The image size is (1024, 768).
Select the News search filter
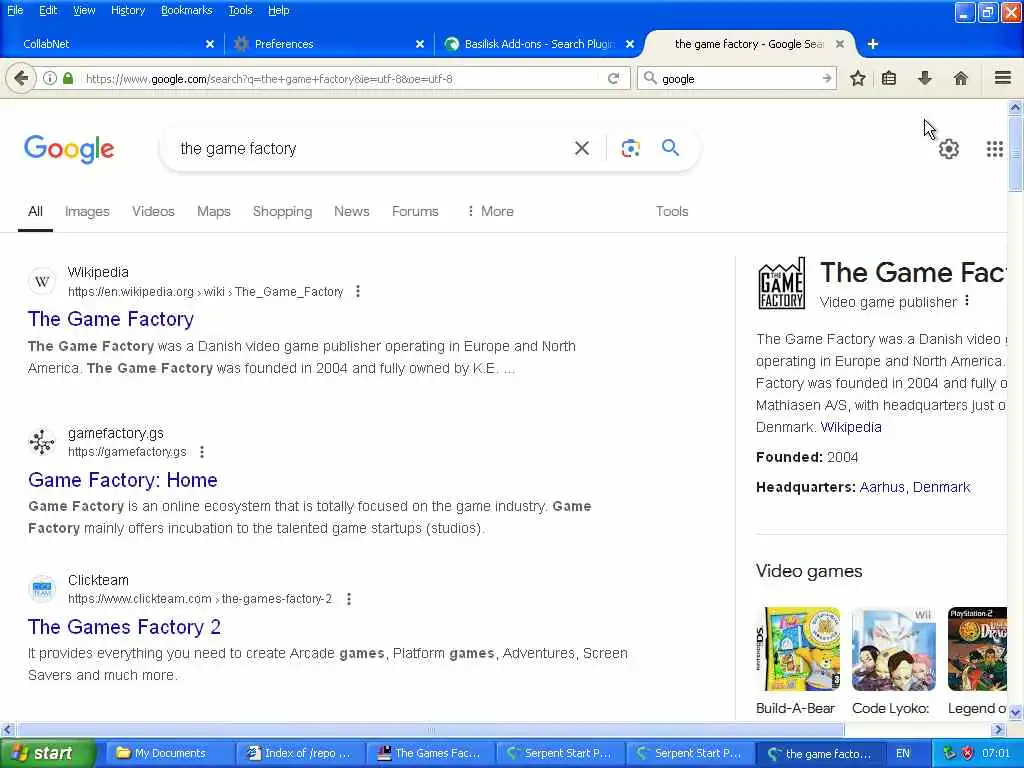(351, 211)
